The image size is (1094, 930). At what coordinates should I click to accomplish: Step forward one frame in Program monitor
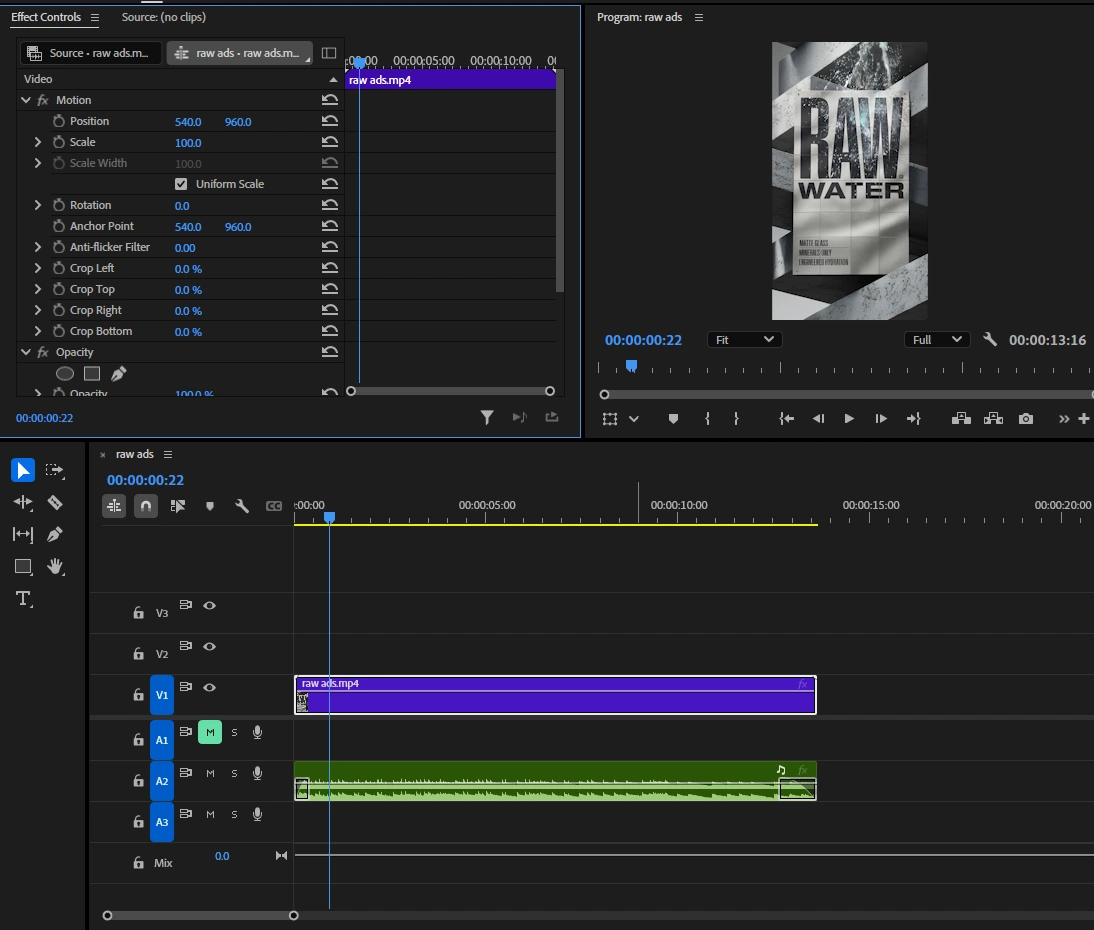(881, 419)
